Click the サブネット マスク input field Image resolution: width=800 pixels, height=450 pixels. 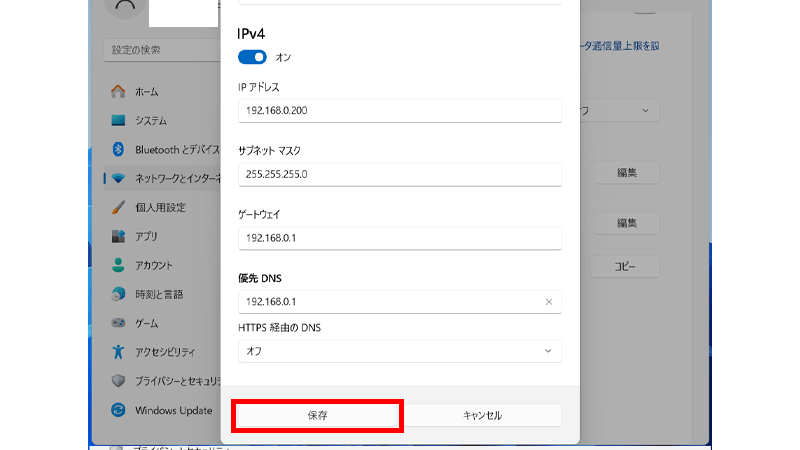(399, 174)
